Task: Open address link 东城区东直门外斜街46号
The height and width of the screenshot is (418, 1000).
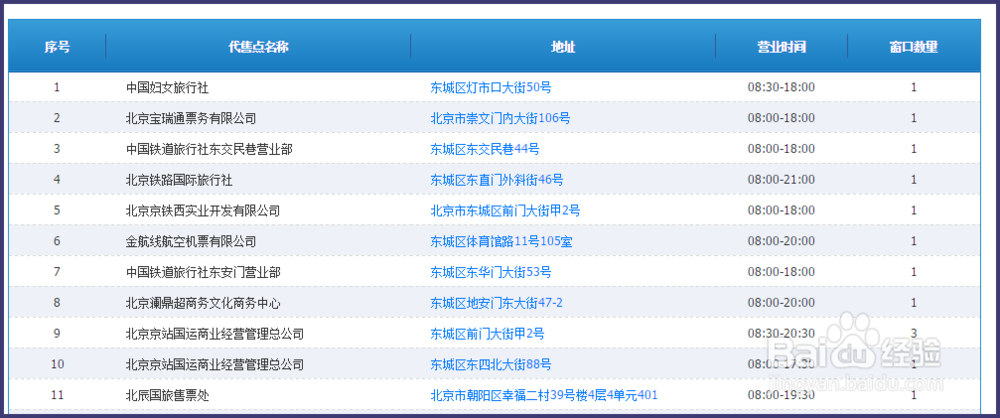Action: point(497,180)
